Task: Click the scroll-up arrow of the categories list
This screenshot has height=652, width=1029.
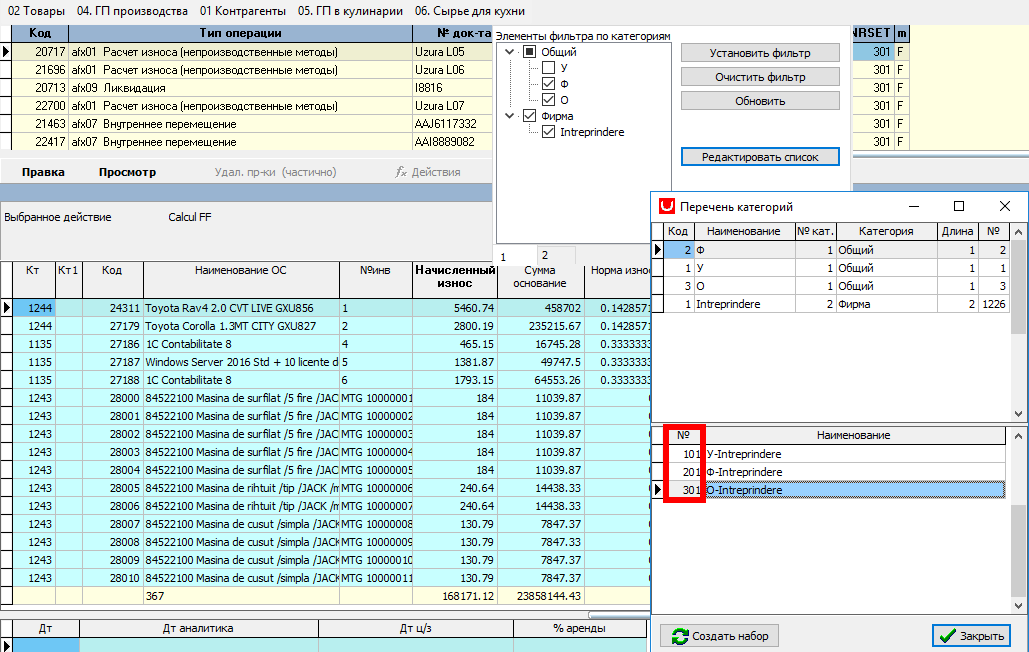Action: coord(1018,232)
